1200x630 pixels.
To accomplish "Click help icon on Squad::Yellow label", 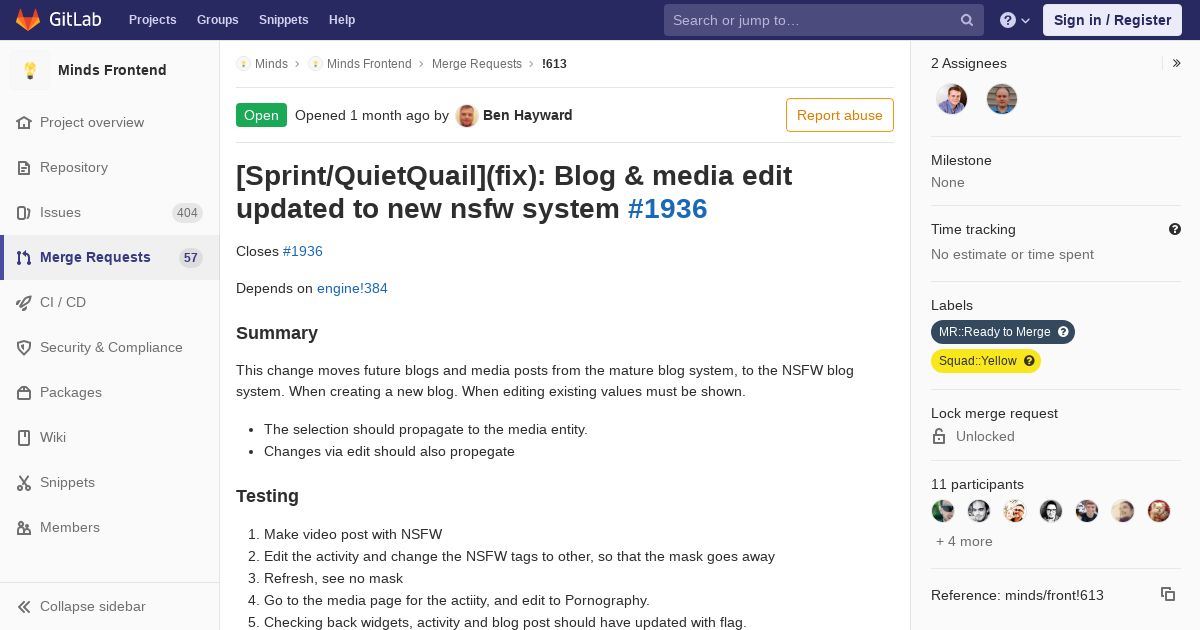I will pyautogui.click(x=1029, y=361).
